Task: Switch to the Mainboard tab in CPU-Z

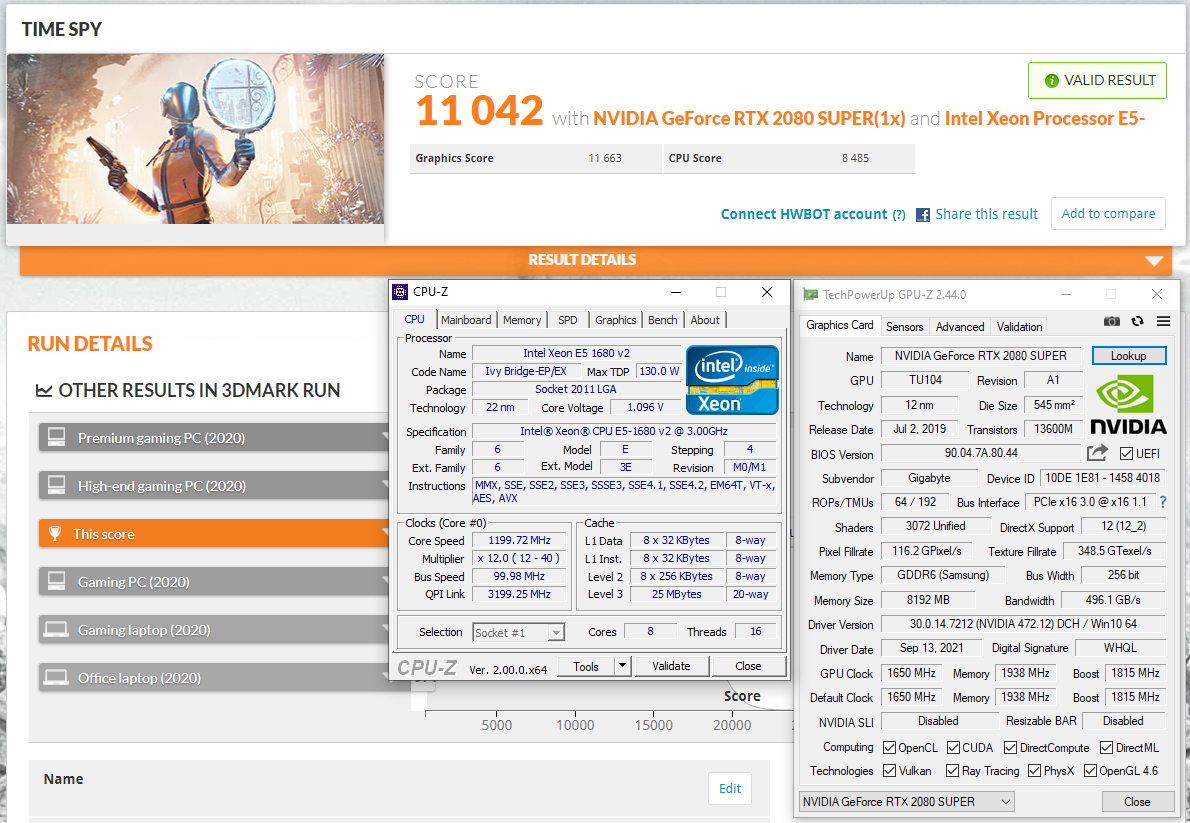Action: [466, 320]
